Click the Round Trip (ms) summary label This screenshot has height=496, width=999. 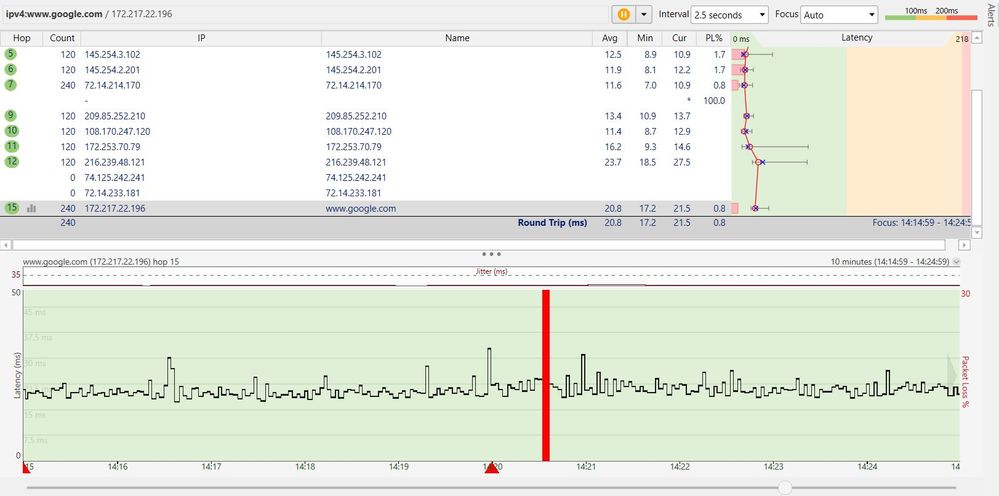(x=552, y=223)
